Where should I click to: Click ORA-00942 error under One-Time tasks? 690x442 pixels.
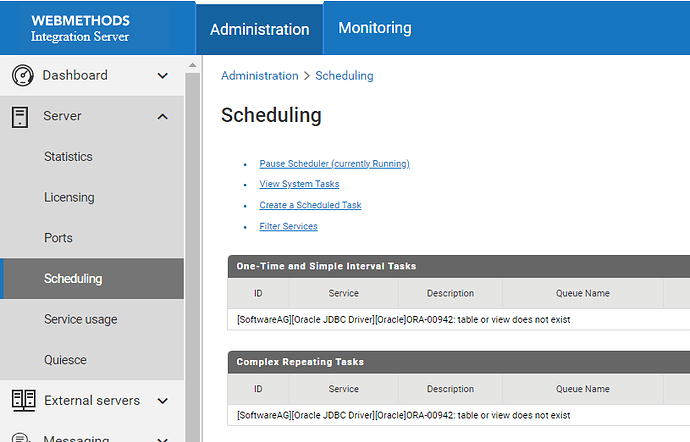tap(404, 320)
